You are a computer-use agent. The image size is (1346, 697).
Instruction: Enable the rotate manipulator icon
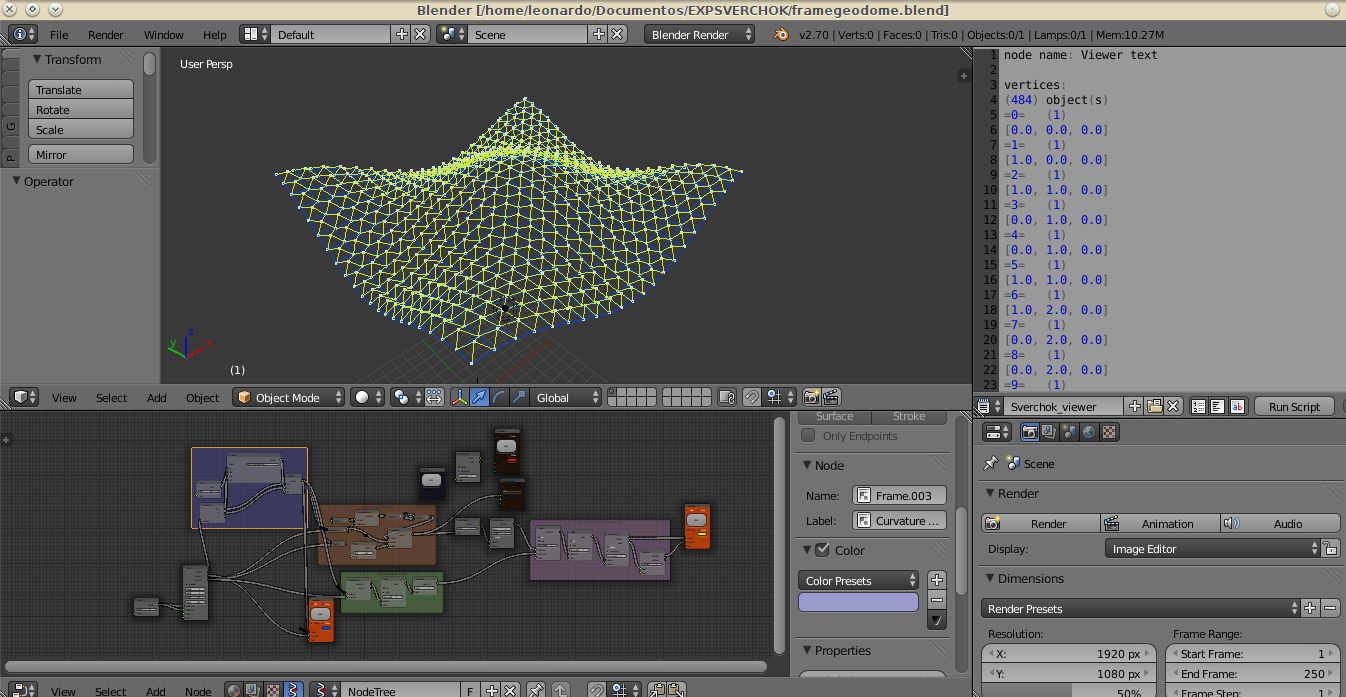499,398
